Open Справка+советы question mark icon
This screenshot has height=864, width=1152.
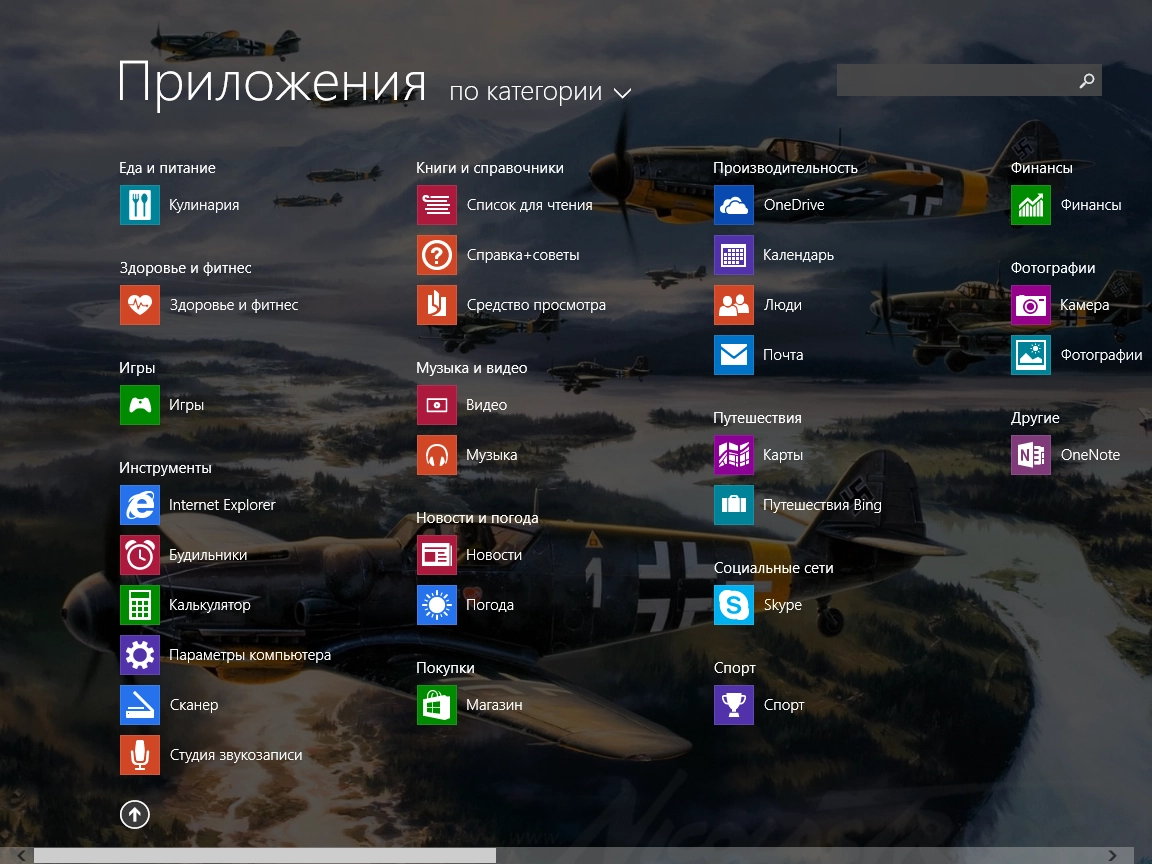click(x=437, y=255)
